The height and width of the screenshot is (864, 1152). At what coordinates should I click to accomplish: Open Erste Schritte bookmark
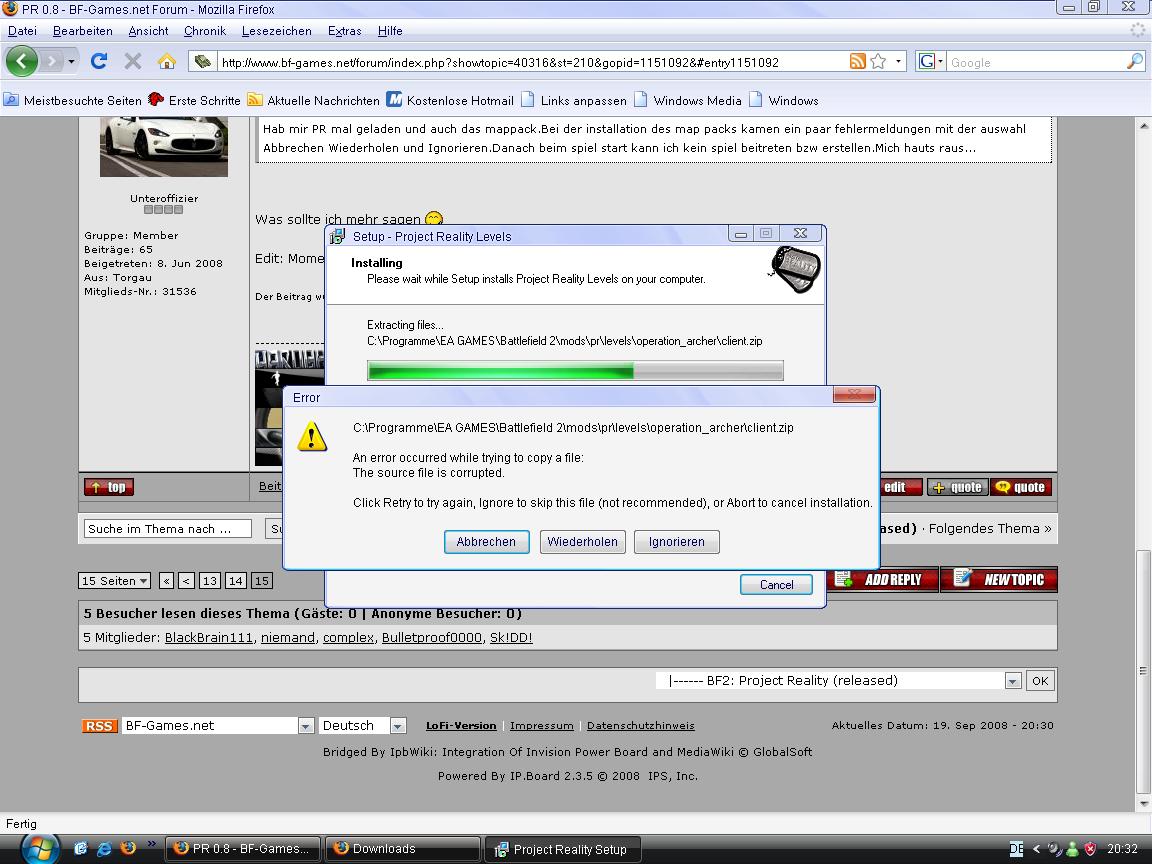tap(194, 100)
